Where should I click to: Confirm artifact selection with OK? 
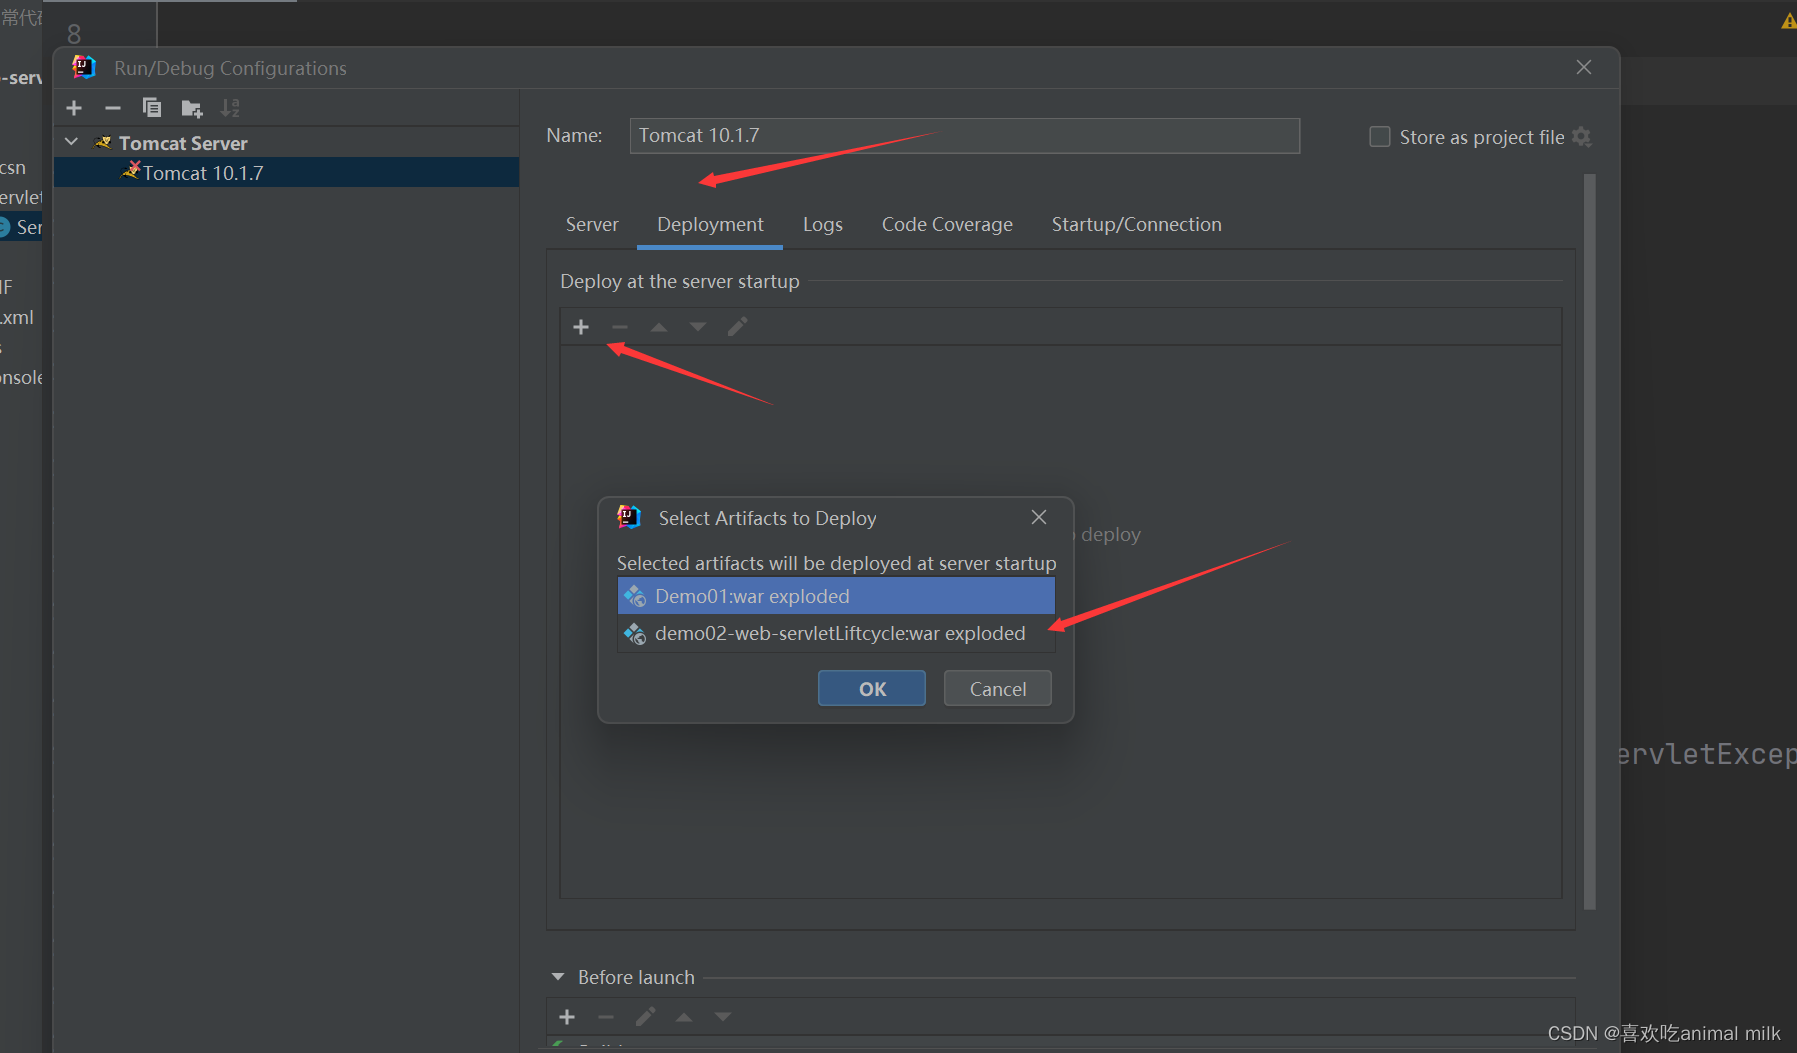[x=871, y=688]
